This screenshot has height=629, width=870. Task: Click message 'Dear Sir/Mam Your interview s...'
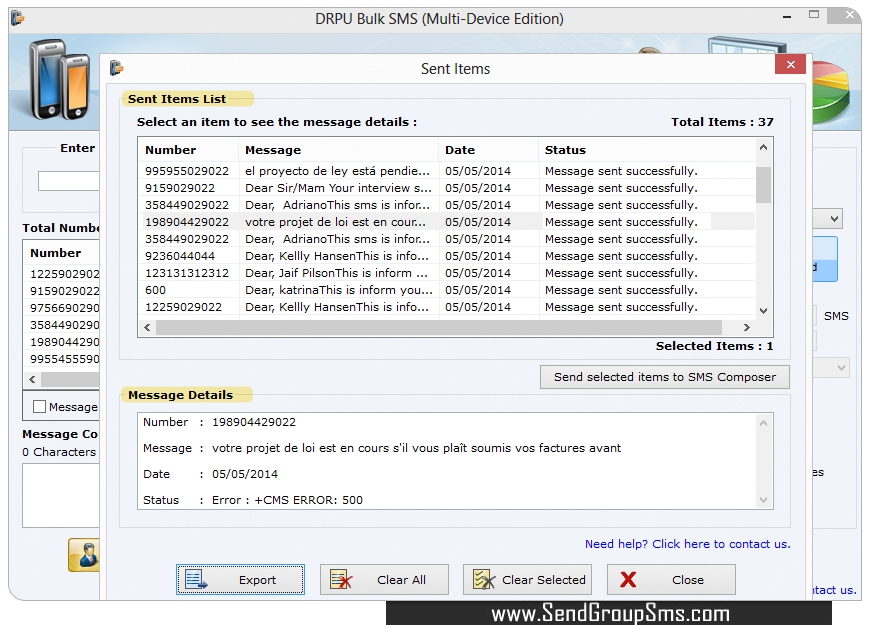pos(338,188)
